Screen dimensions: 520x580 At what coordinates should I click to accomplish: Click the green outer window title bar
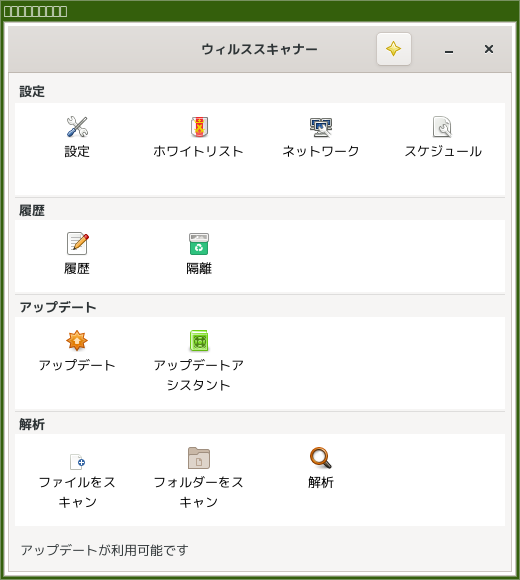pos(260,11)
